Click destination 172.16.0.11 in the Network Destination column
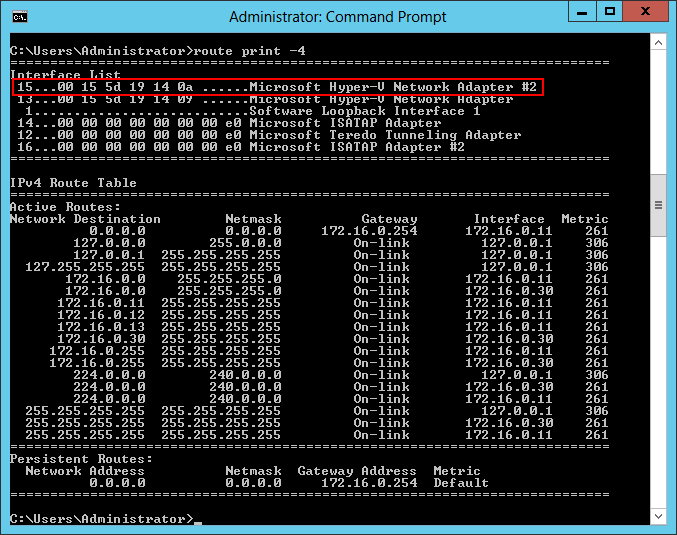This screenshot has height=535, width=677. tap(101, 303)
